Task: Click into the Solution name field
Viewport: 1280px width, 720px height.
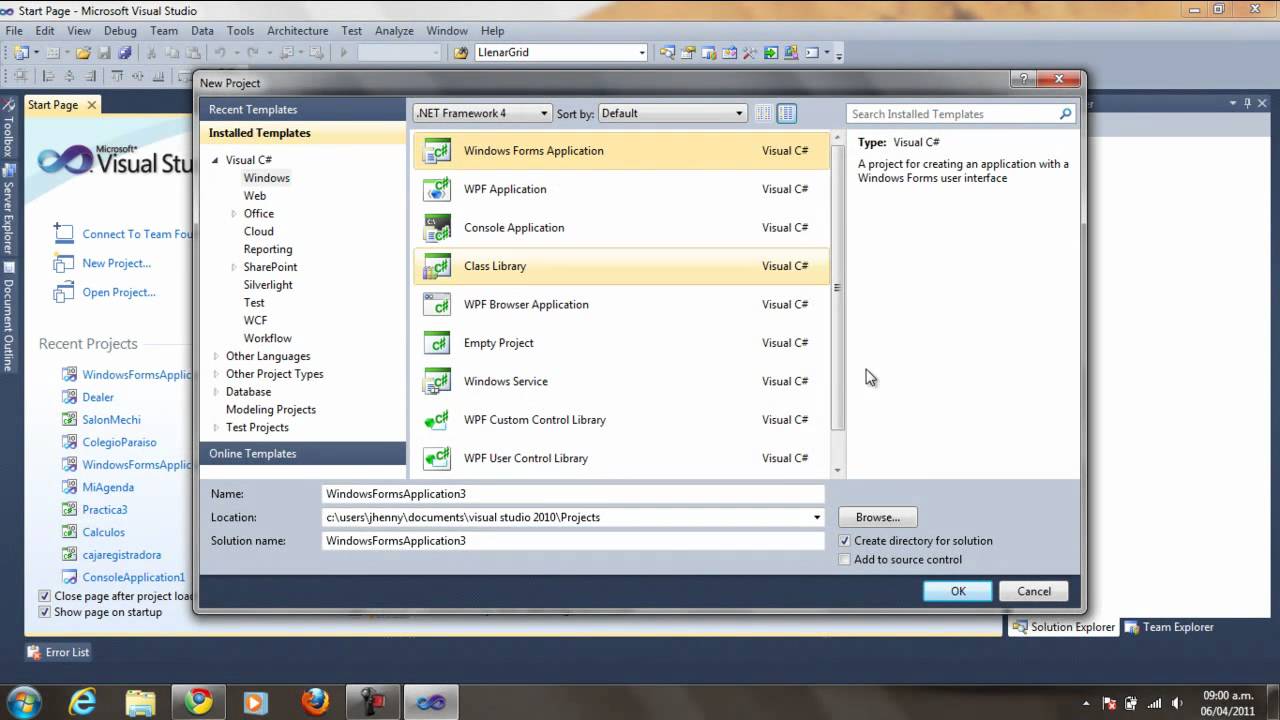Action: [x=573, y=541]
